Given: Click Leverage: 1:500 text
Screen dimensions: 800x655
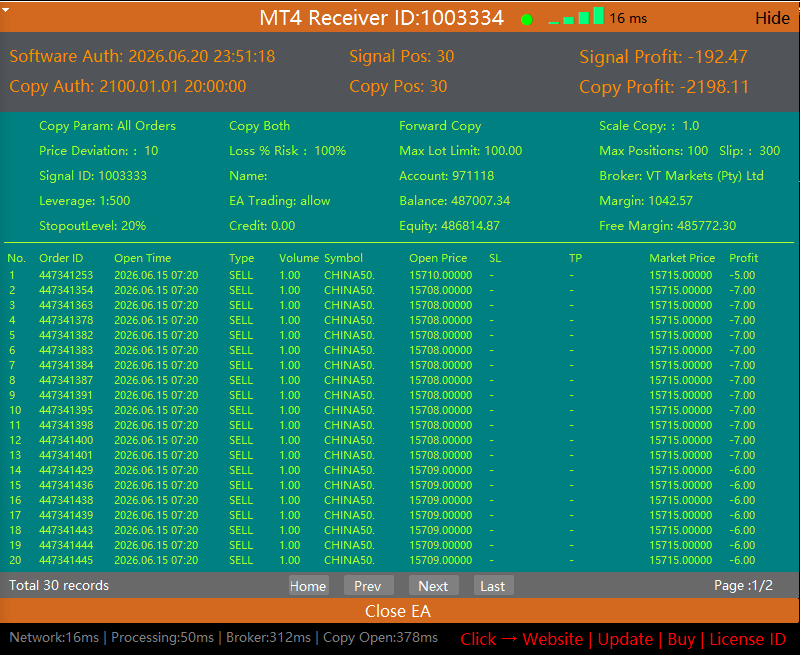Looking at the screenshot, I should (x=85, y=201).
